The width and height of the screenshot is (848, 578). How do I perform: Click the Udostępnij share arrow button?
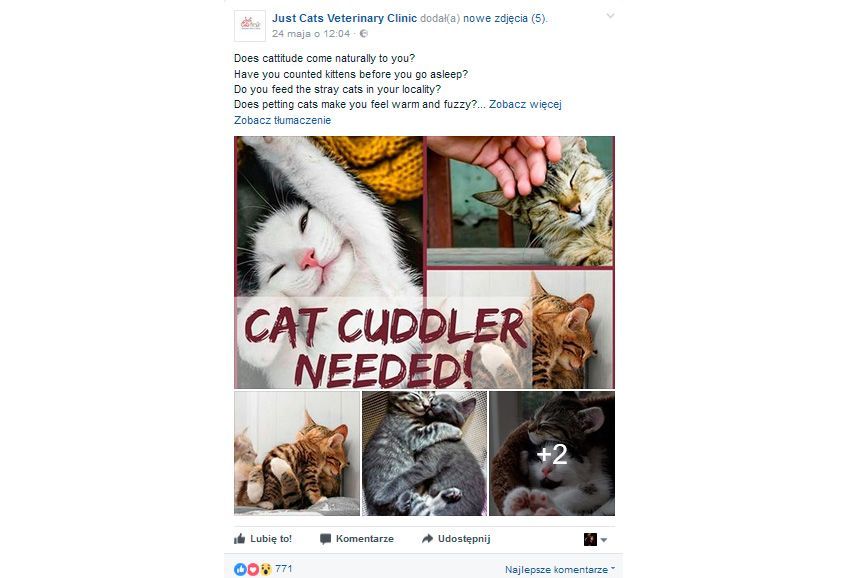455,539
